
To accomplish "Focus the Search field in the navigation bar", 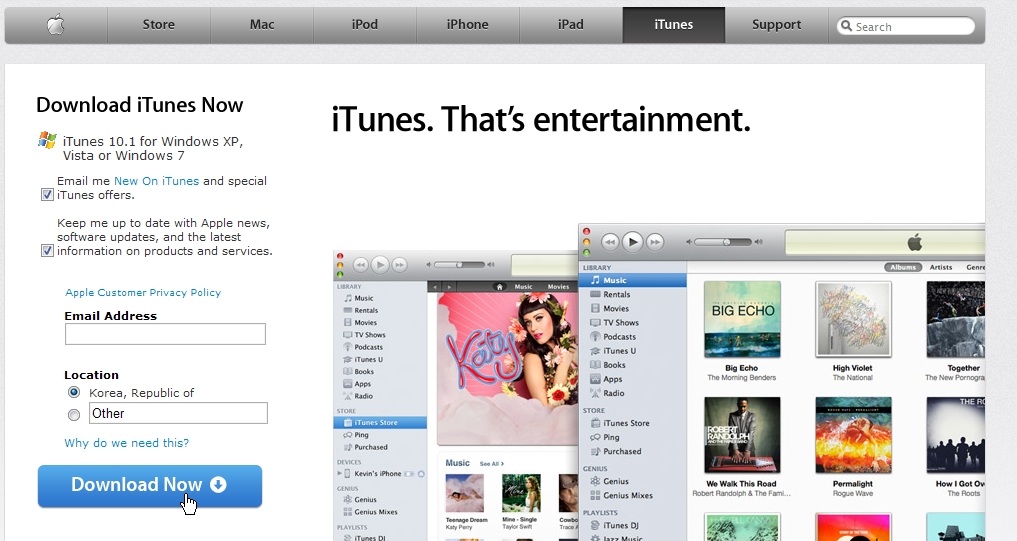I will point(907,26).
